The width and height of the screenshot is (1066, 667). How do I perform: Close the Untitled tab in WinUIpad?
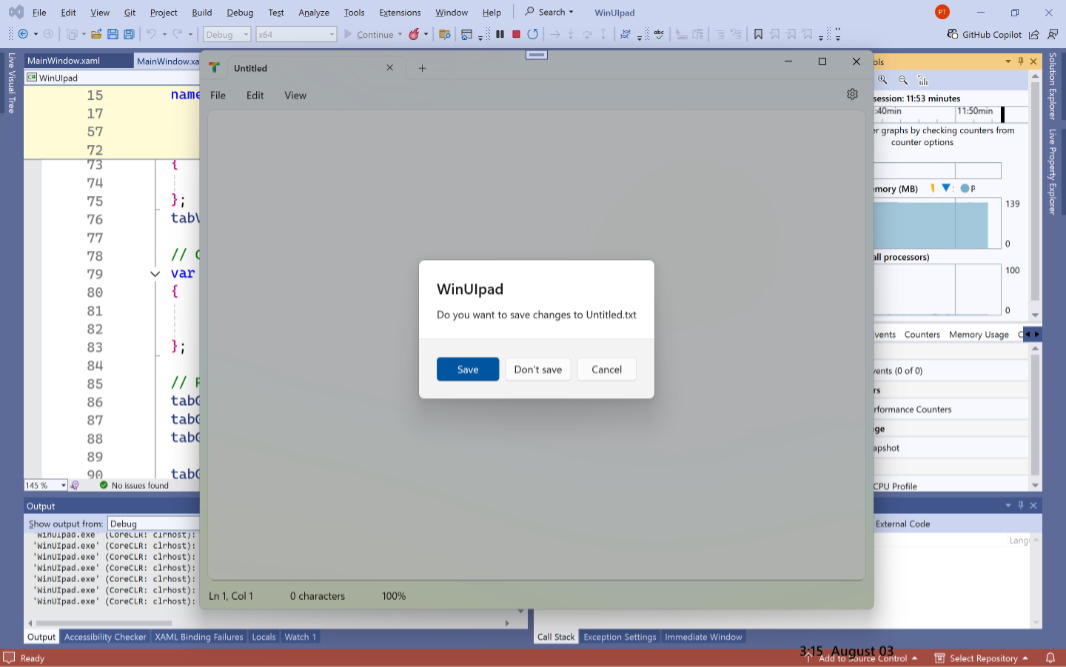pos(390,68)
